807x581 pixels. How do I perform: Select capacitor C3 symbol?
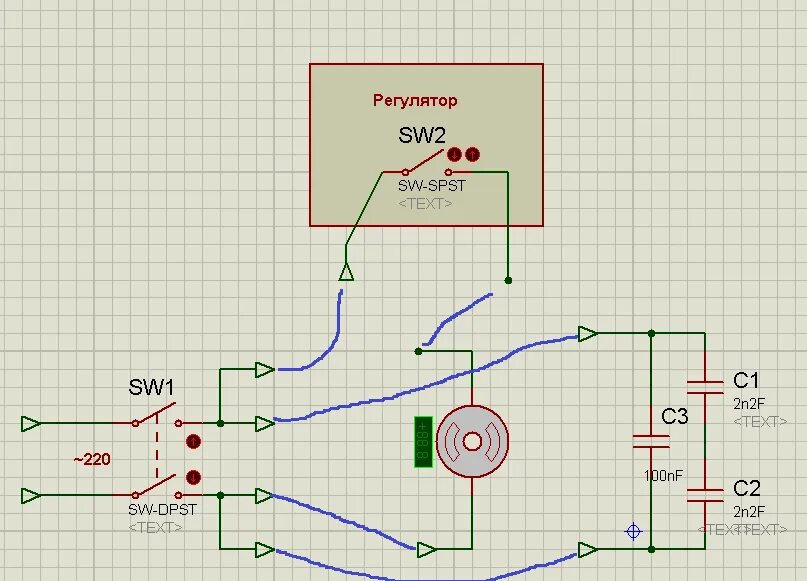[x=651, y=442]
